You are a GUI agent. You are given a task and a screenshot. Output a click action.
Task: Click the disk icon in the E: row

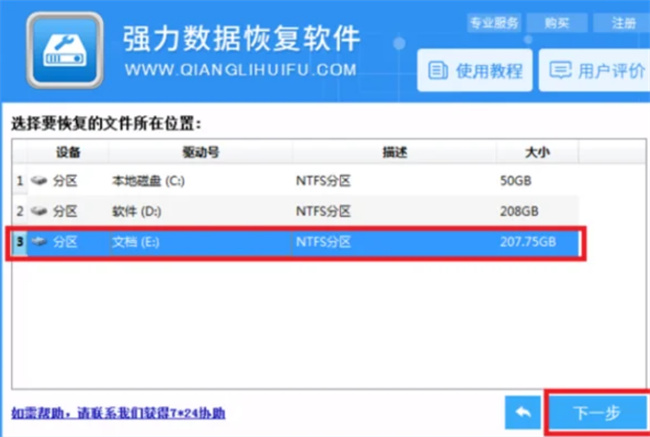coord(39,242)
